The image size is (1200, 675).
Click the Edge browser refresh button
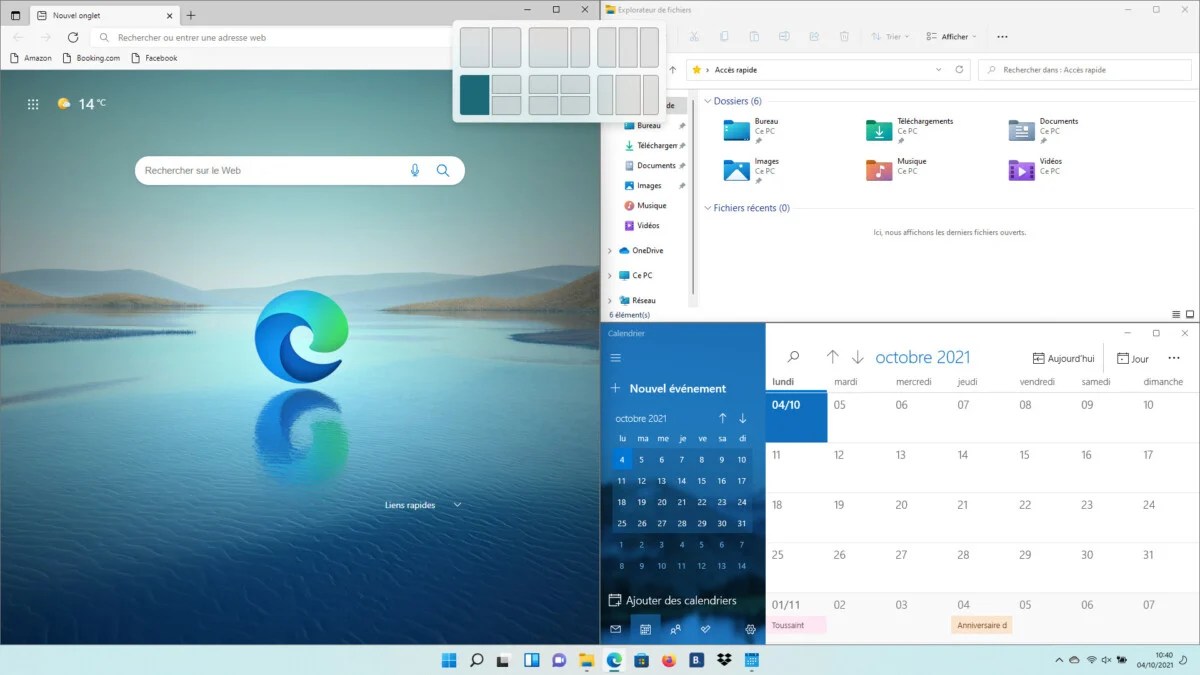73,37
